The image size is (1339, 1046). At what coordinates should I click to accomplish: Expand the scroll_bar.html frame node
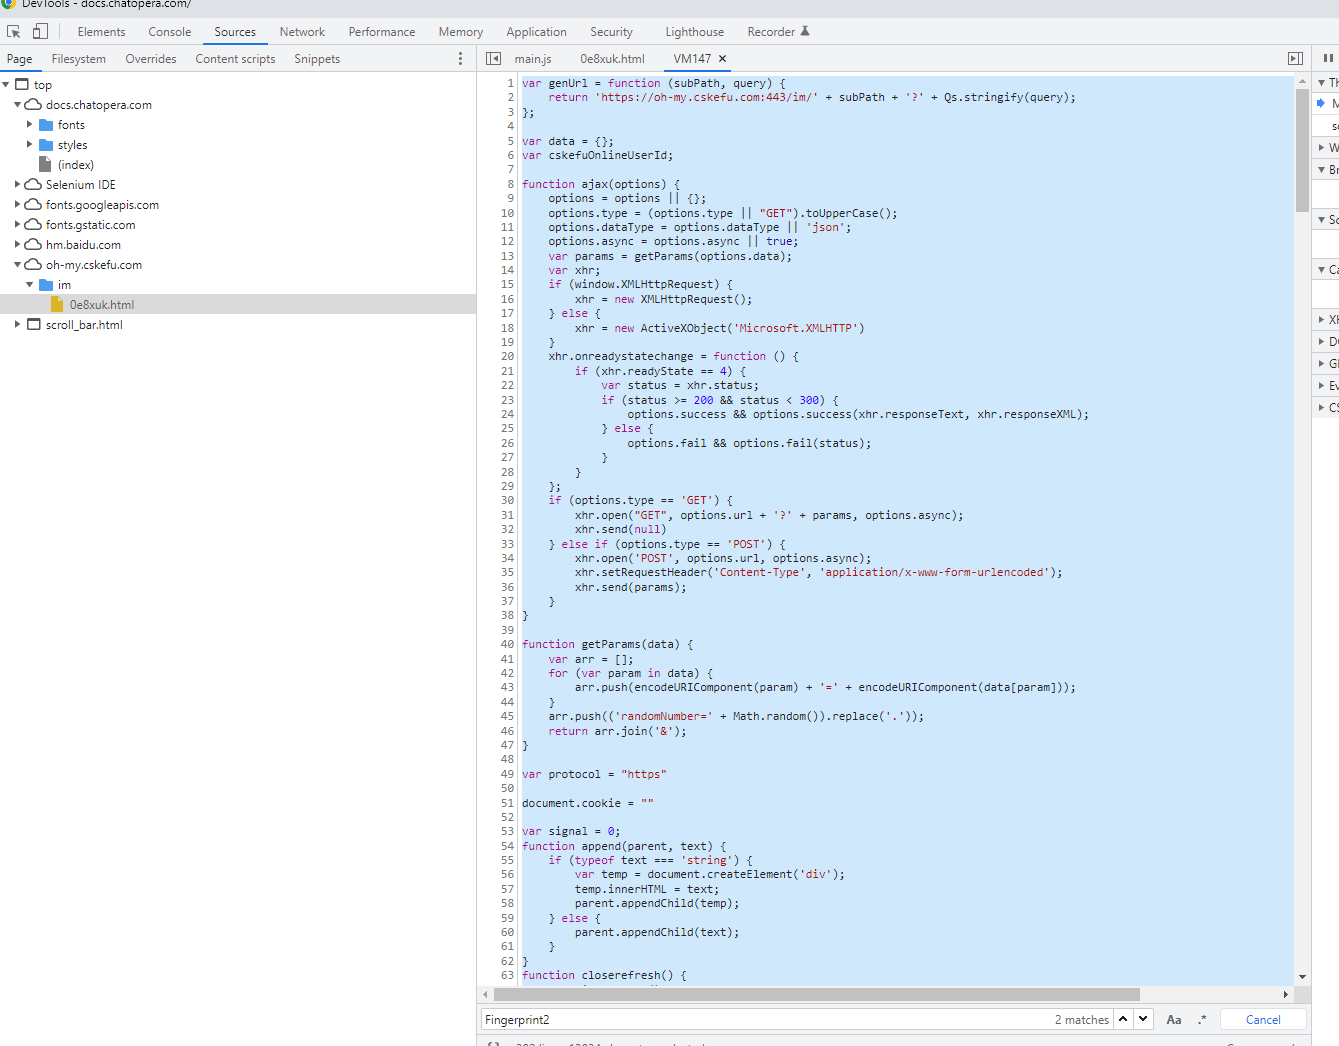[x=18, y=325]
